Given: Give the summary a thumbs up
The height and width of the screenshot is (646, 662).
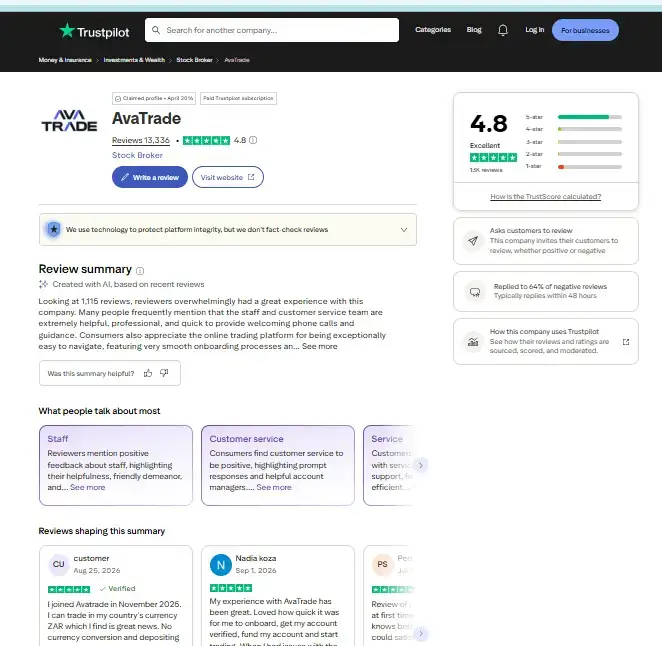Looking at the screenshot, I should (x=148, y=373).
